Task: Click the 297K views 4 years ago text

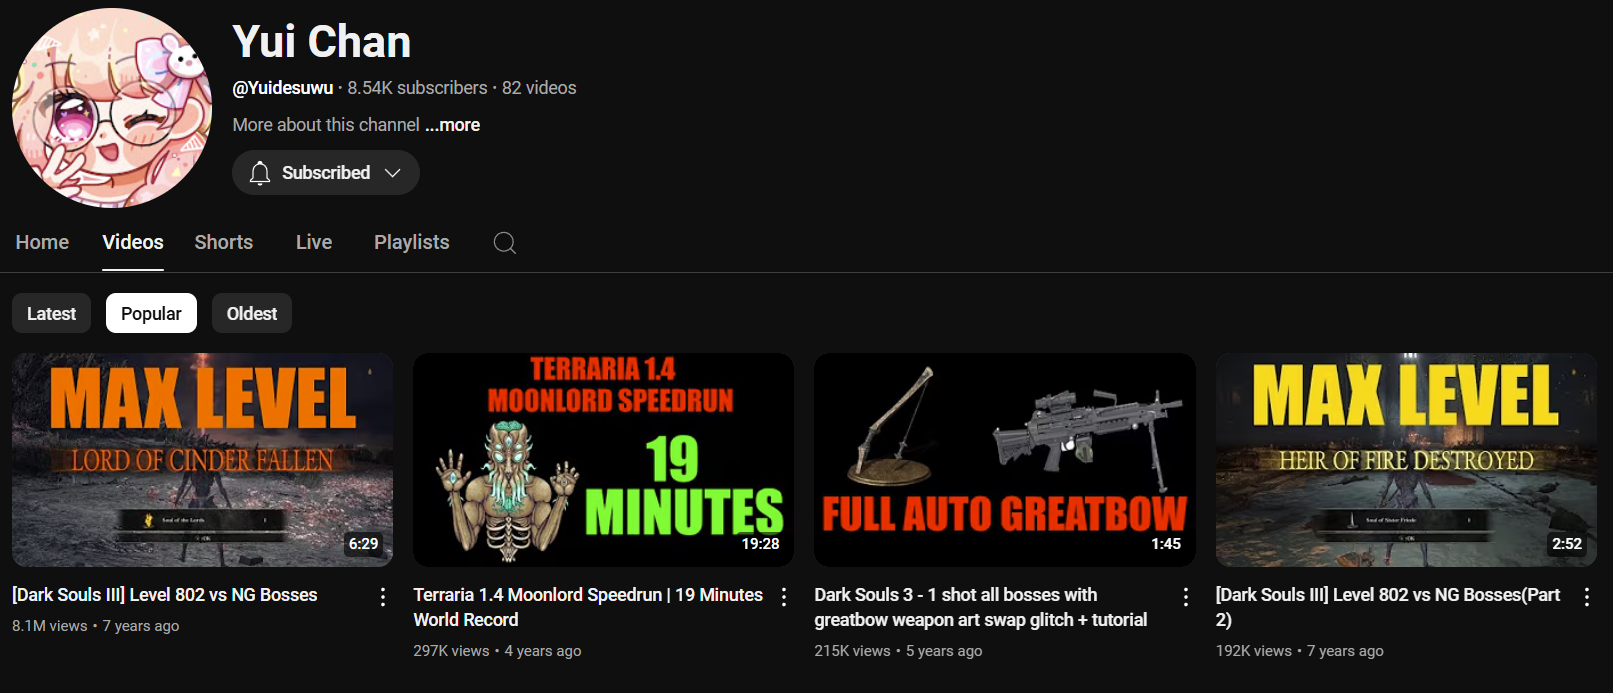Action: coord(497,651)
